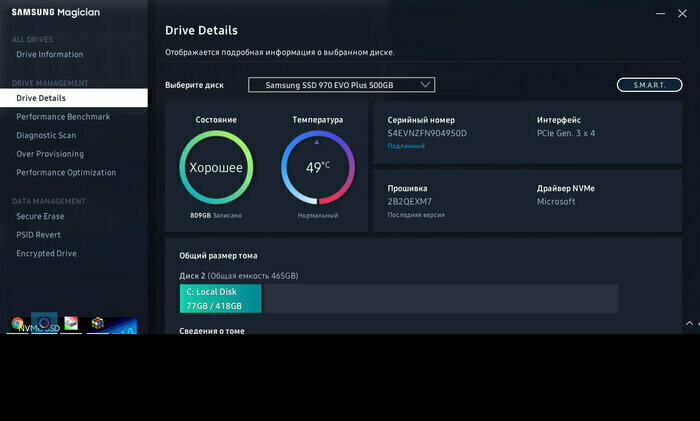700x421 pixels.
Task: Open Drive Information in sidebar
Action: (x=50, y=54)
